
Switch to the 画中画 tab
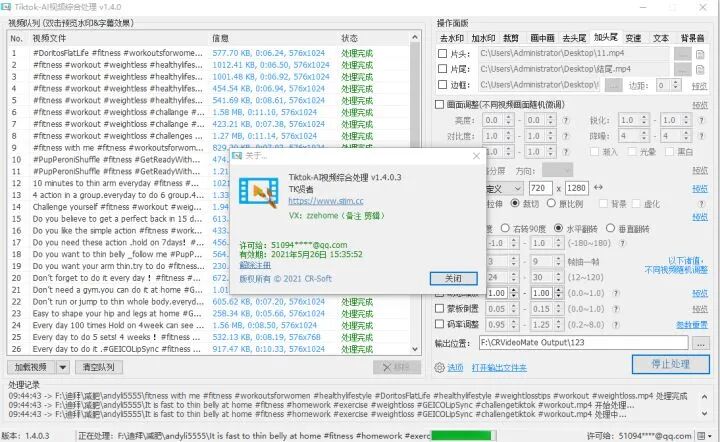(542, 38)
